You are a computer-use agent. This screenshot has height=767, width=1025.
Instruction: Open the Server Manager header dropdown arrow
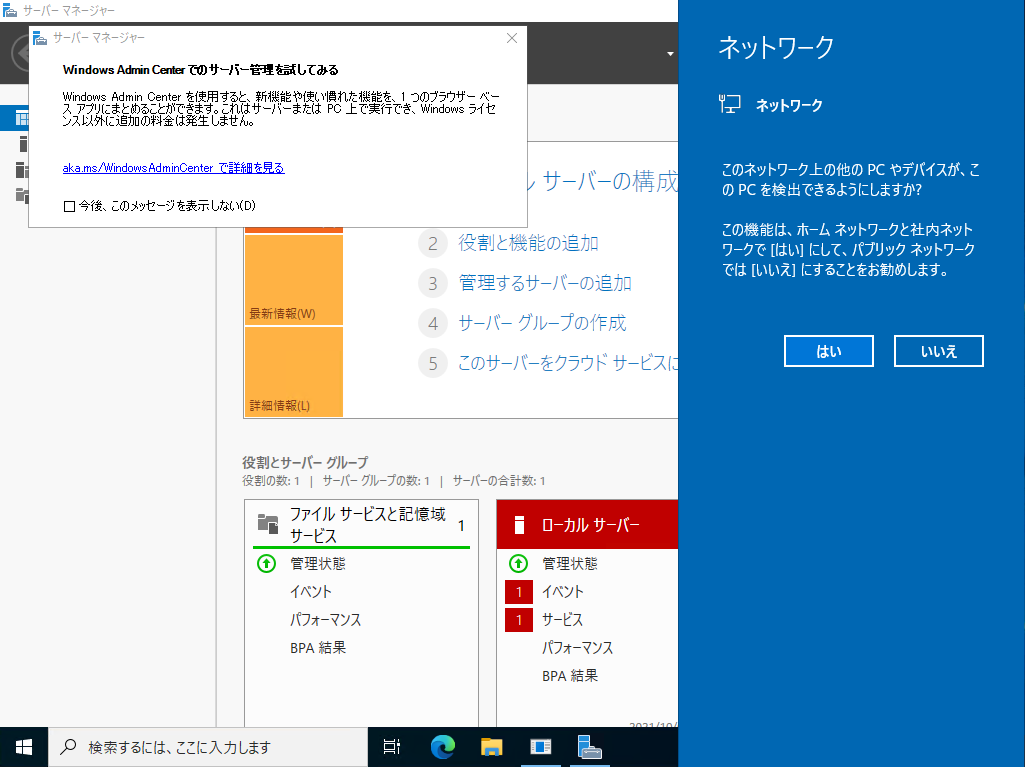tap(670, 54)
